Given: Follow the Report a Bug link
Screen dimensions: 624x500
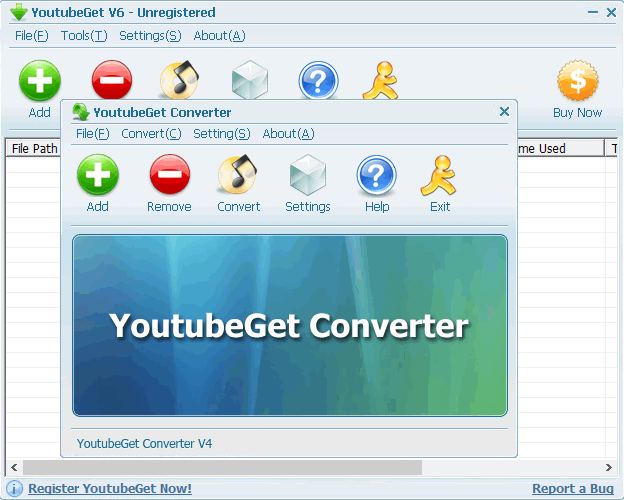Looking at the screenshot, I should click(x=573, y=488).
